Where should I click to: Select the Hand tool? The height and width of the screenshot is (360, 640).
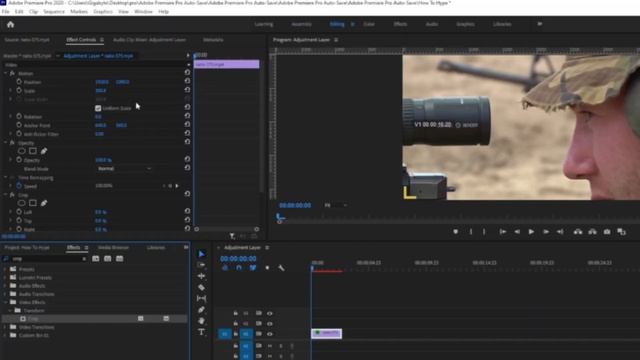click(201, 321)
